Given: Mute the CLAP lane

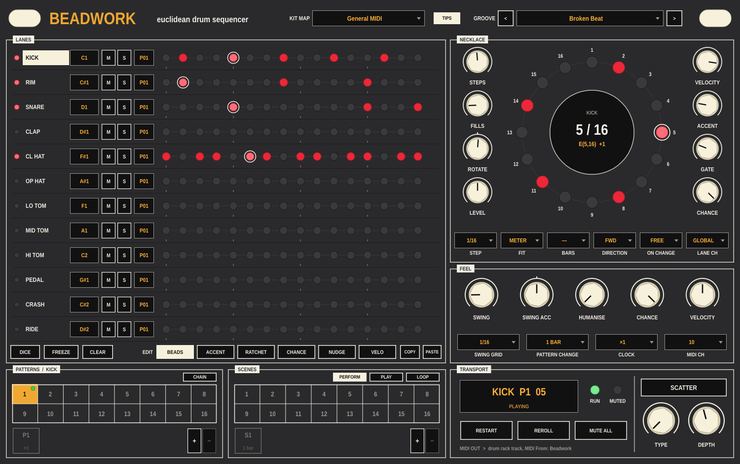Looking at the screenshot, I should [108, 132].
